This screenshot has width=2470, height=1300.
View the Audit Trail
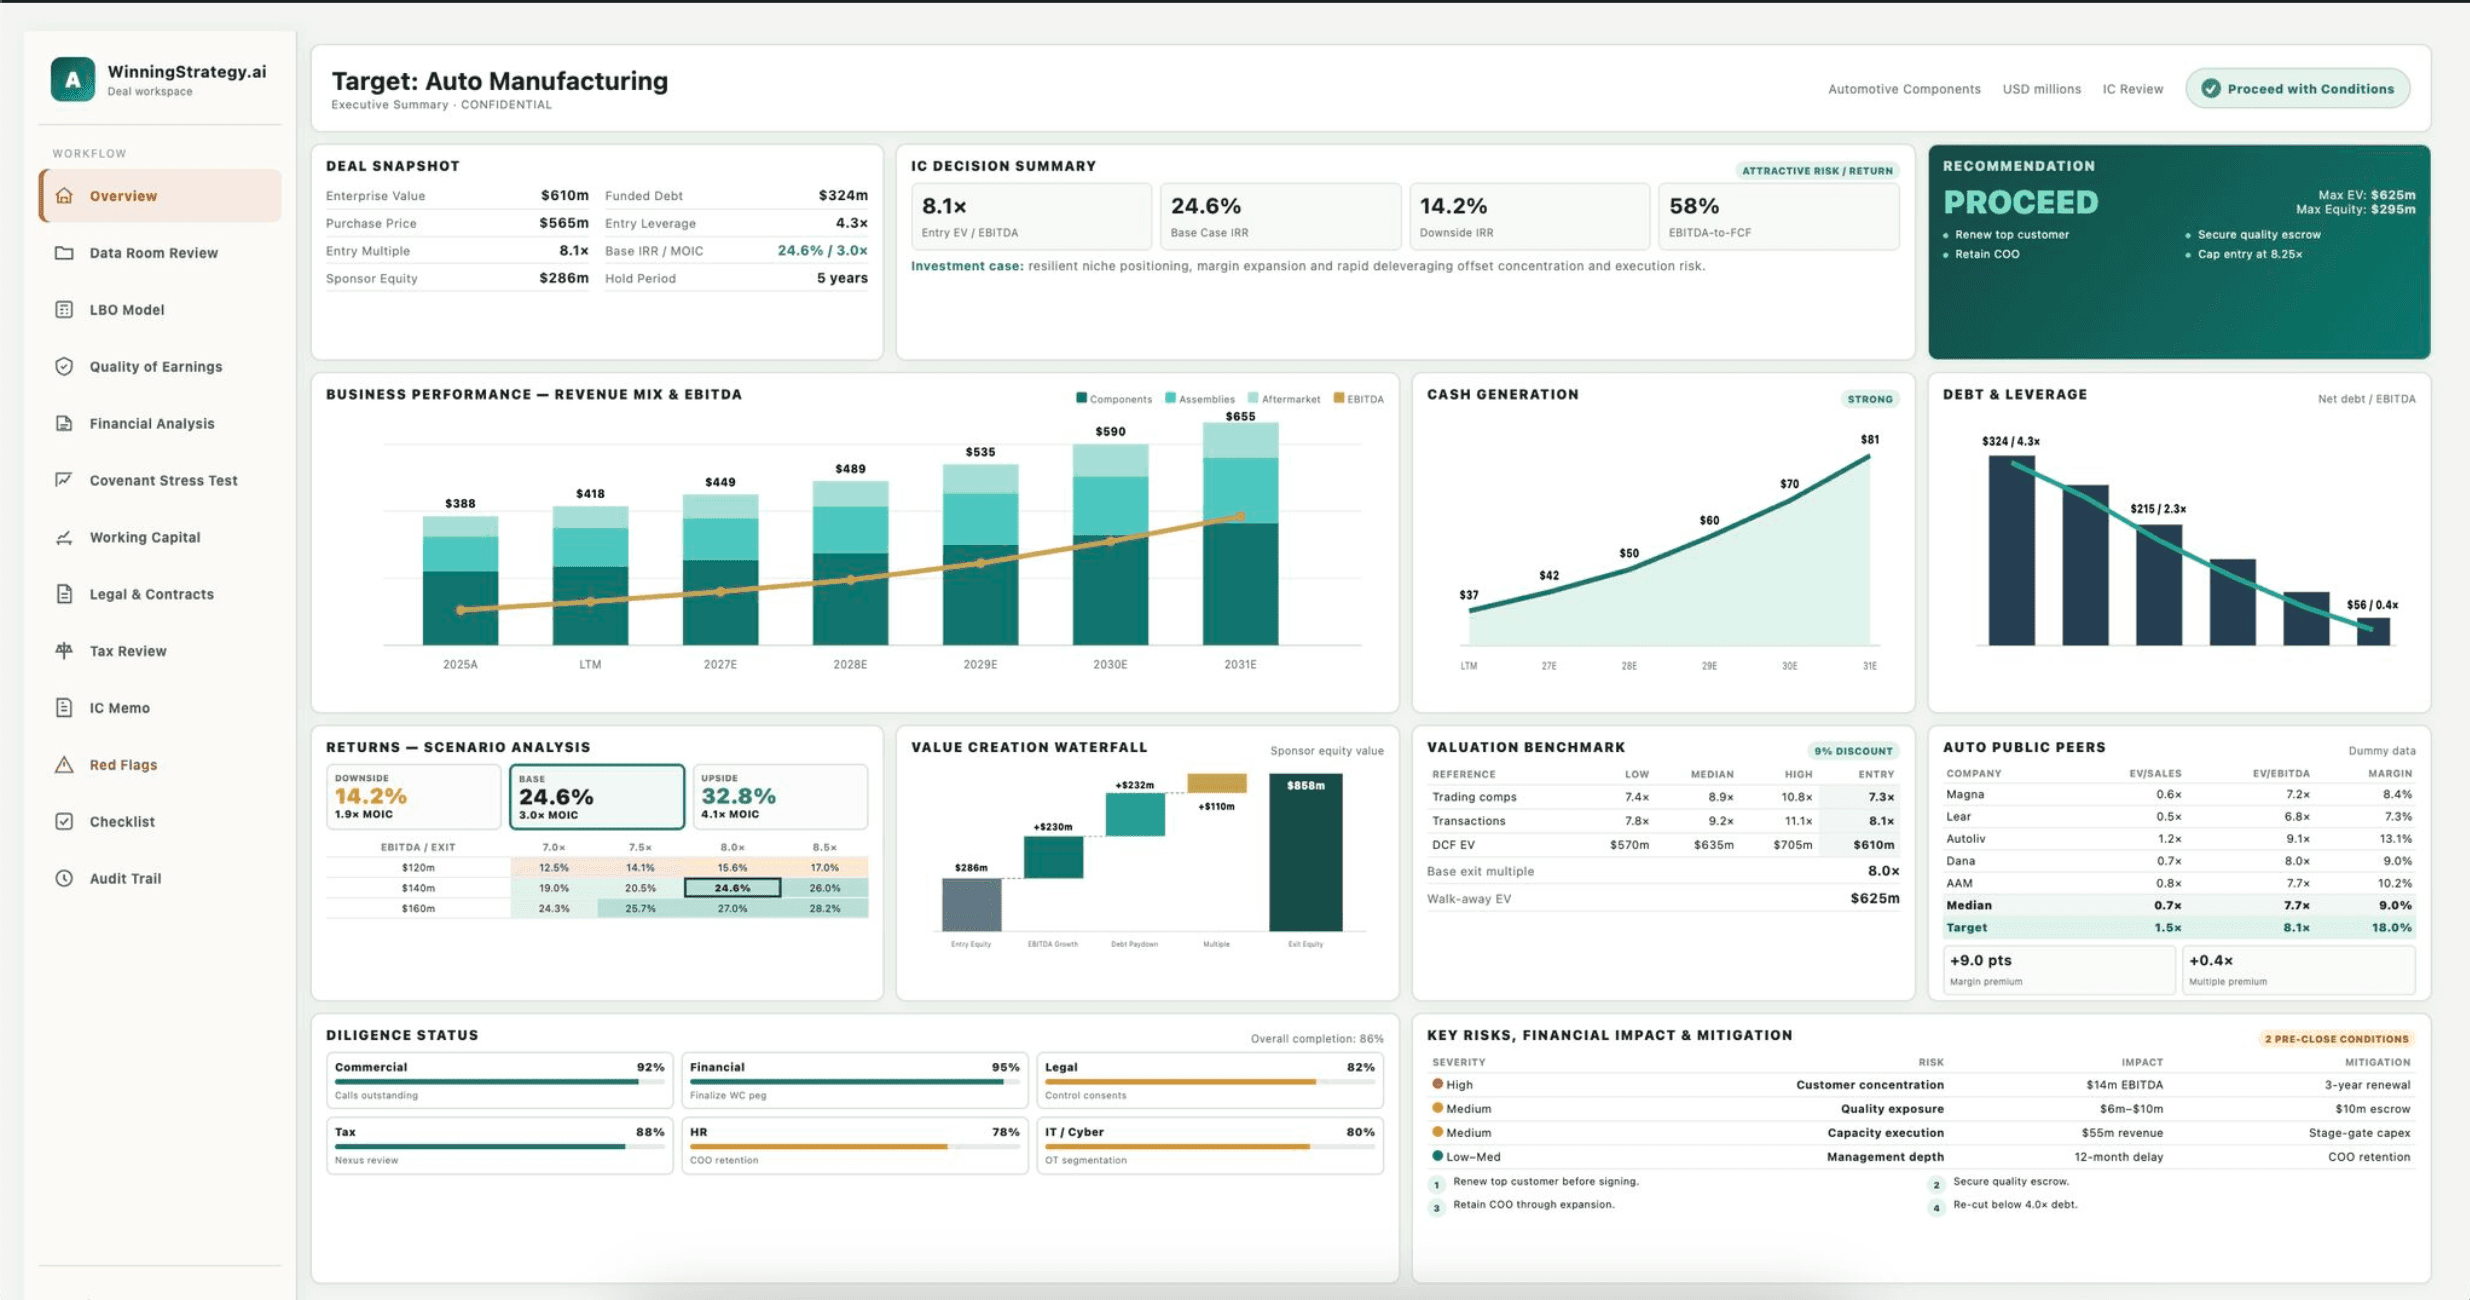pos(160,878)
